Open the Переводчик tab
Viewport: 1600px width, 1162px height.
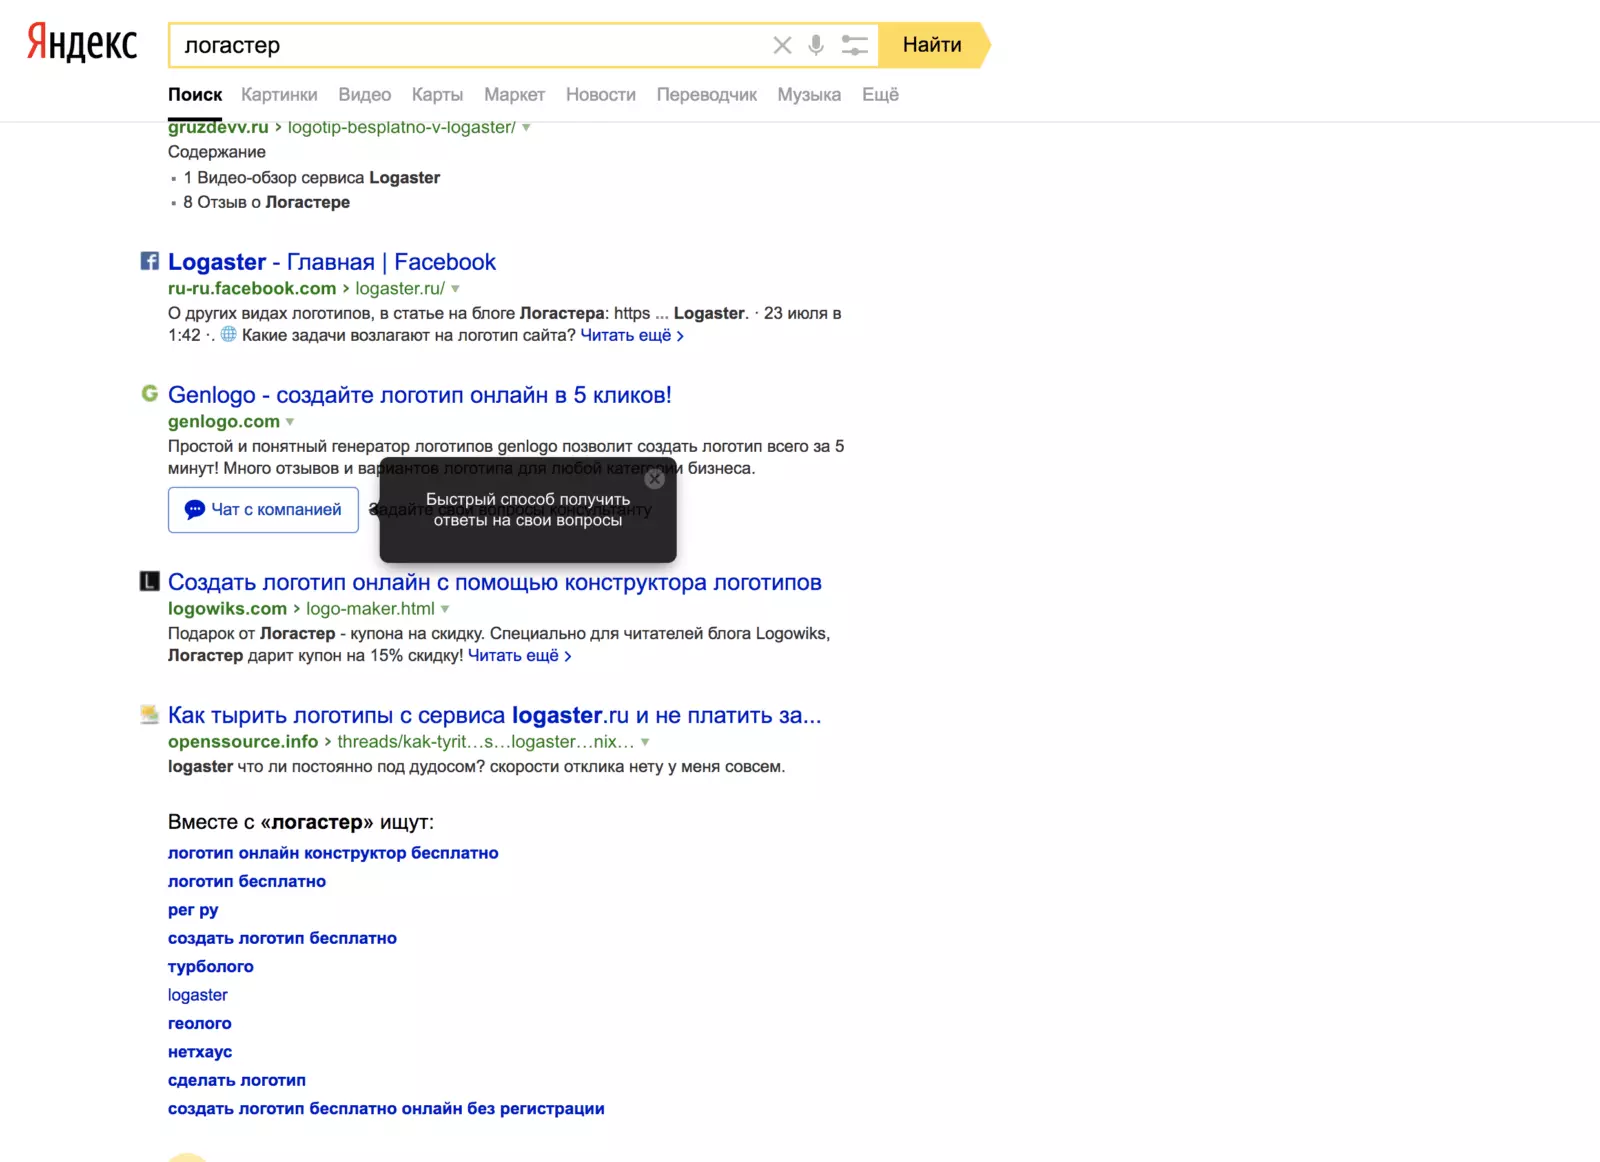click(706, 95)
